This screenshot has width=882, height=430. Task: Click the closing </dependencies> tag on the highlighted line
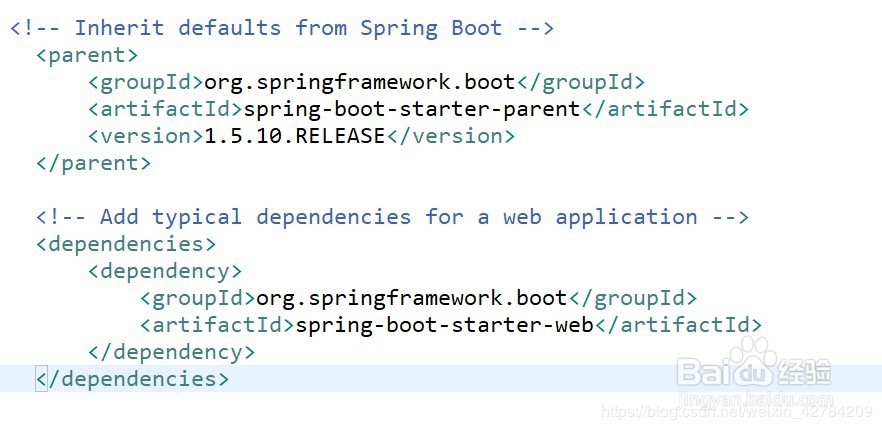point(132,379)
